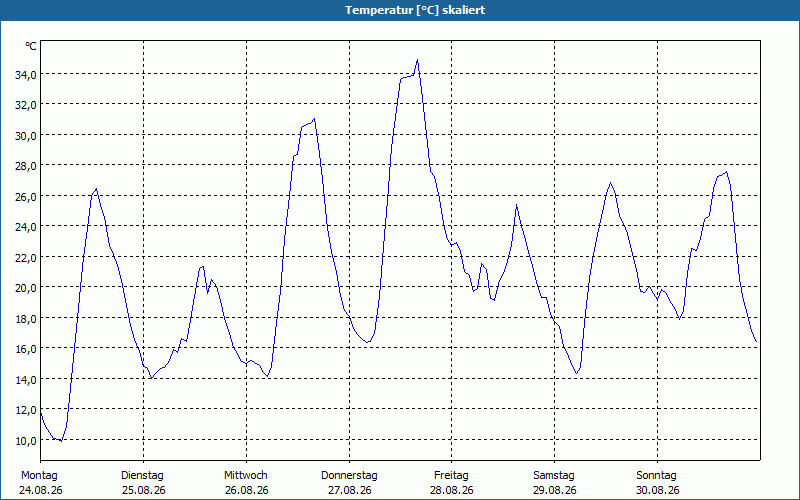Click the Sonntag day label
Screen dimensions: 800x500
pos(657,476)
